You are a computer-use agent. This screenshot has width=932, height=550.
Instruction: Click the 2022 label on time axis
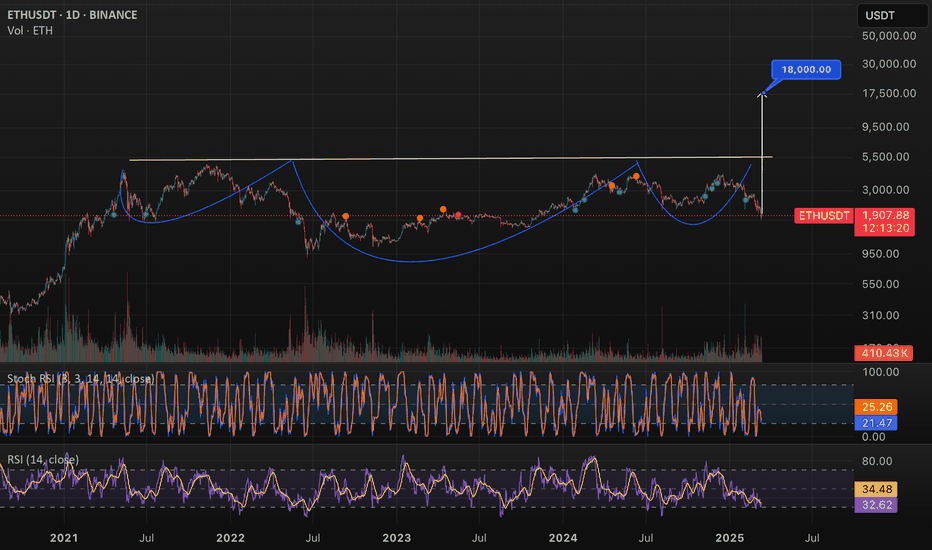(x=230, y=538)
